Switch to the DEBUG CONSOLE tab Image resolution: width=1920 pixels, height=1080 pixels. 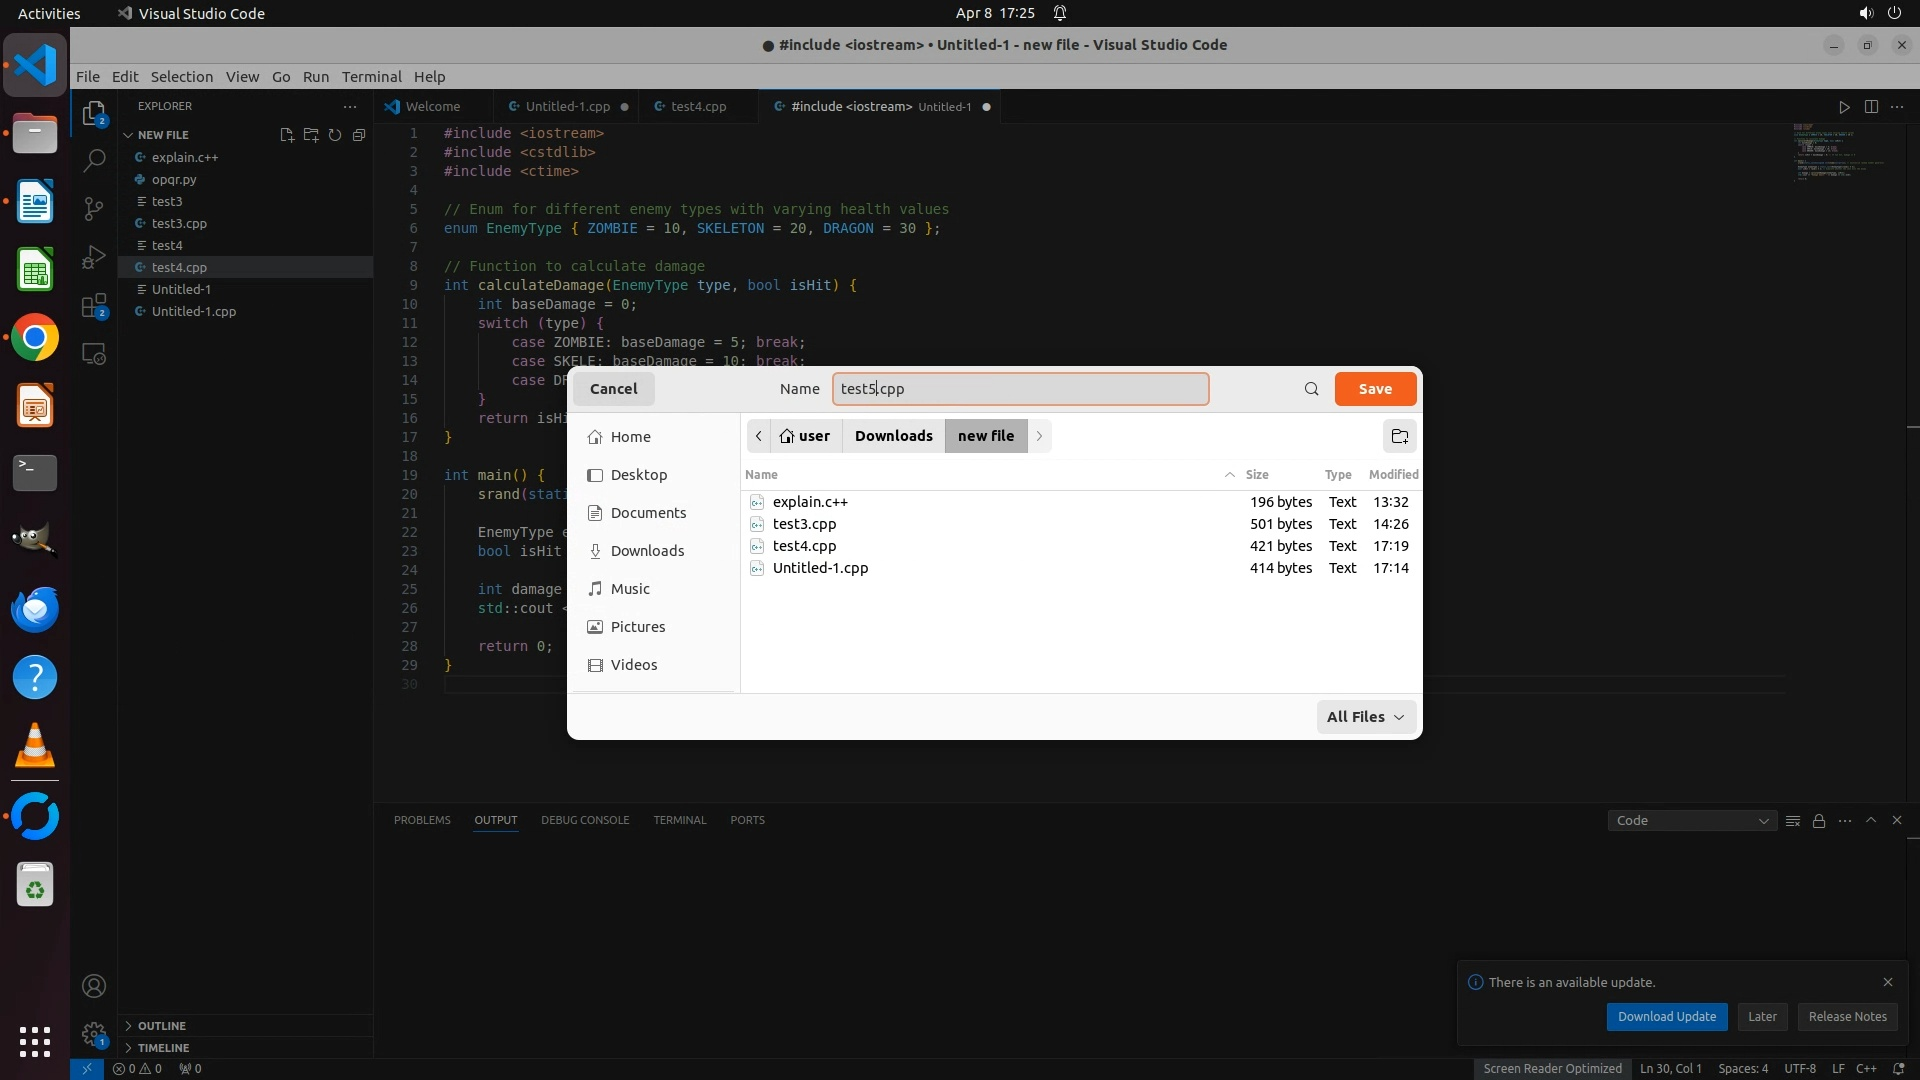pos(585,820)
